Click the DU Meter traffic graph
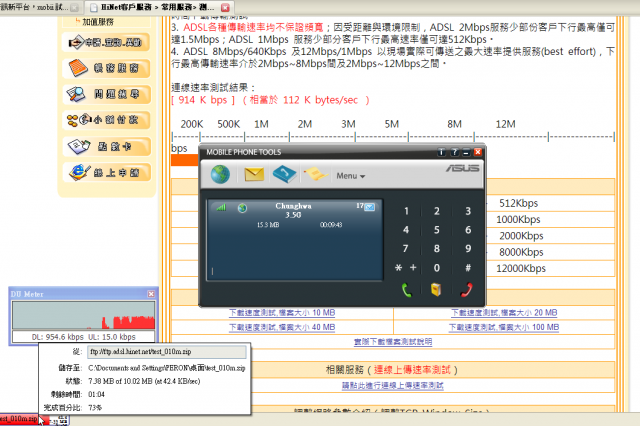Image resolution: width=640 pixels, height=426 pixels. click(84, 315)
